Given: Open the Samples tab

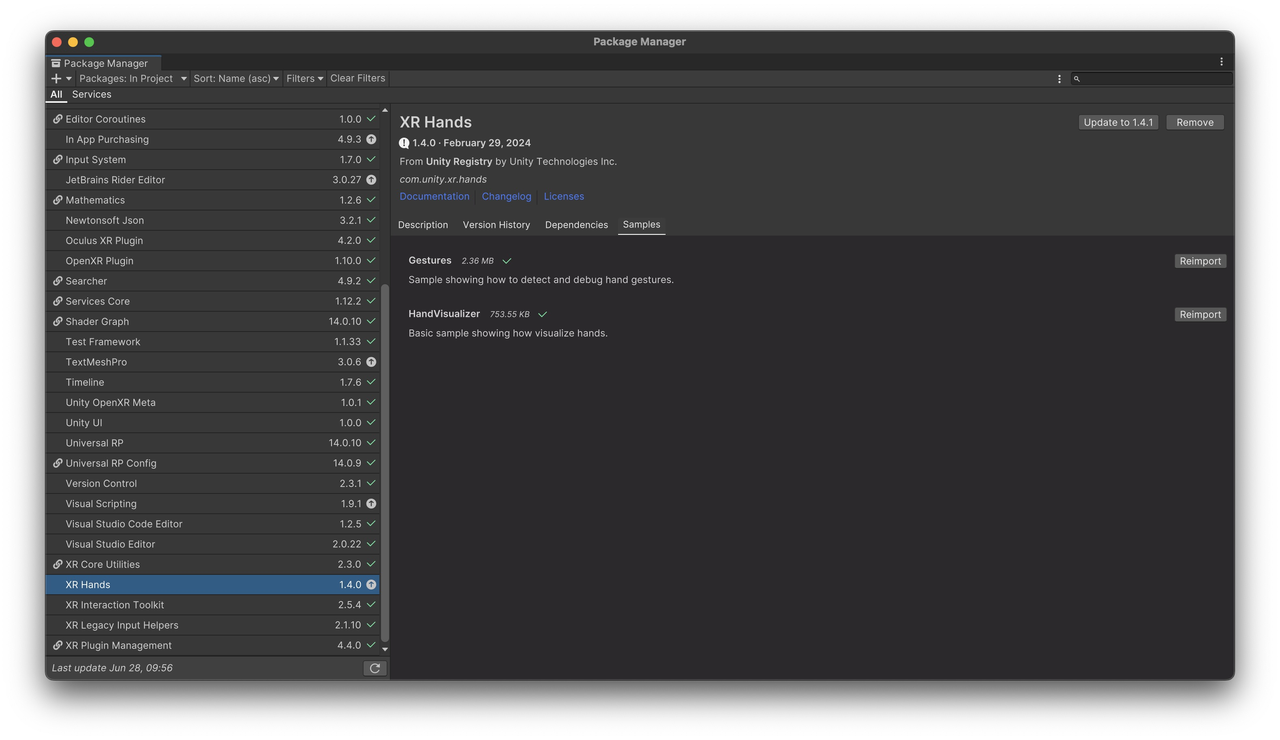Looking at the screenshot, I should click(x=641, y=225).
